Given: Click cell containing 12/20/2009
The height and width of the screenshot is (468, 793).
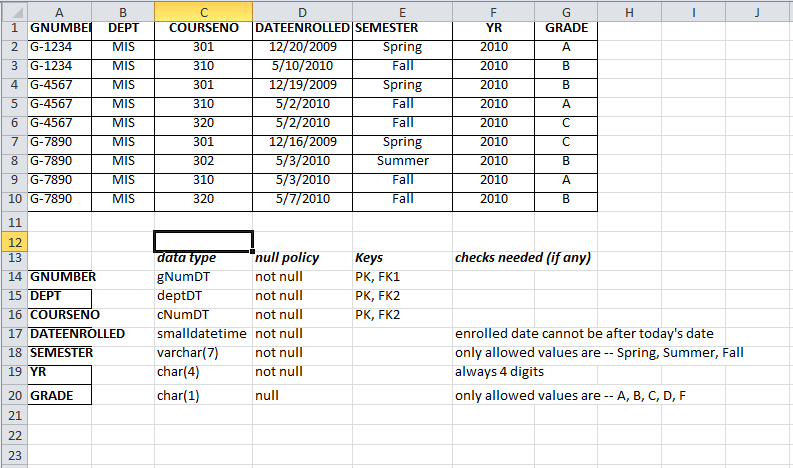Looking at the screenshot, I should pos(302,47).
